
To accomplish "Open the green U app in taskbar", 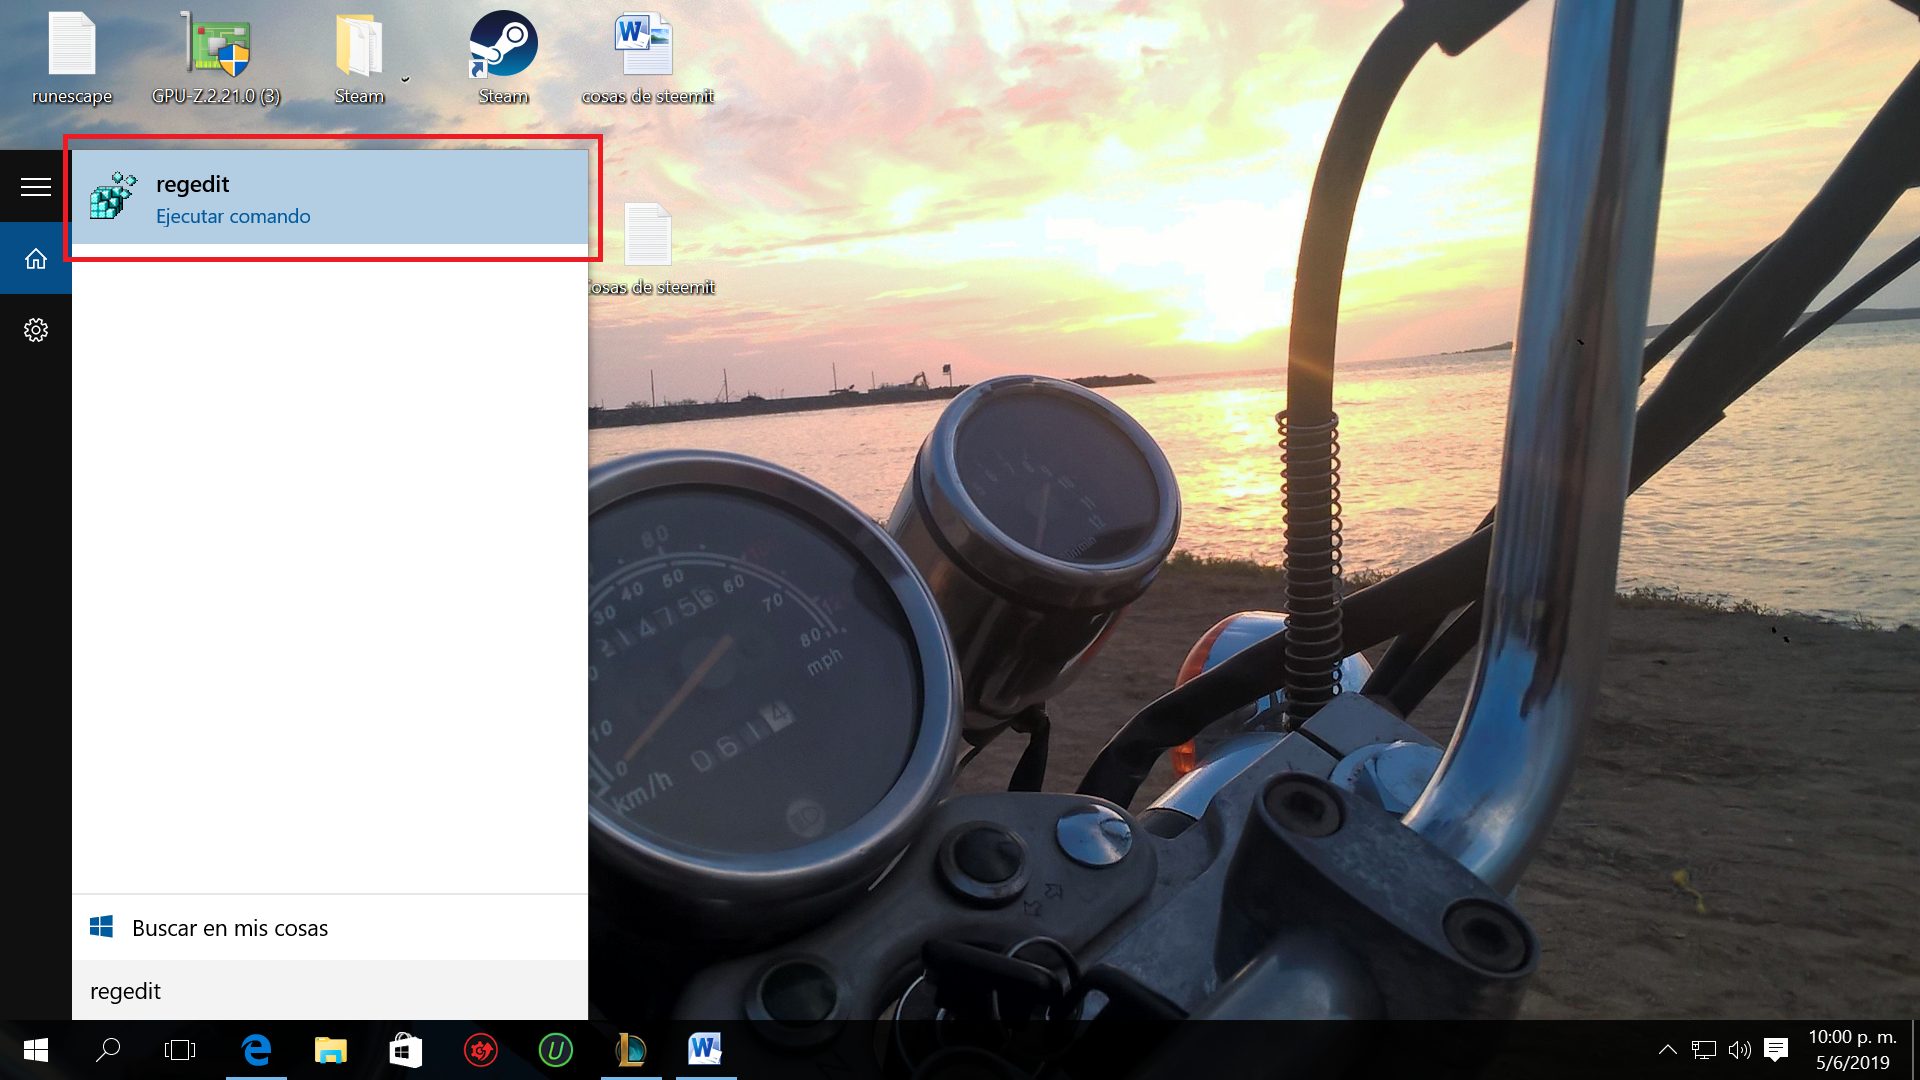I will [555, 1050].
